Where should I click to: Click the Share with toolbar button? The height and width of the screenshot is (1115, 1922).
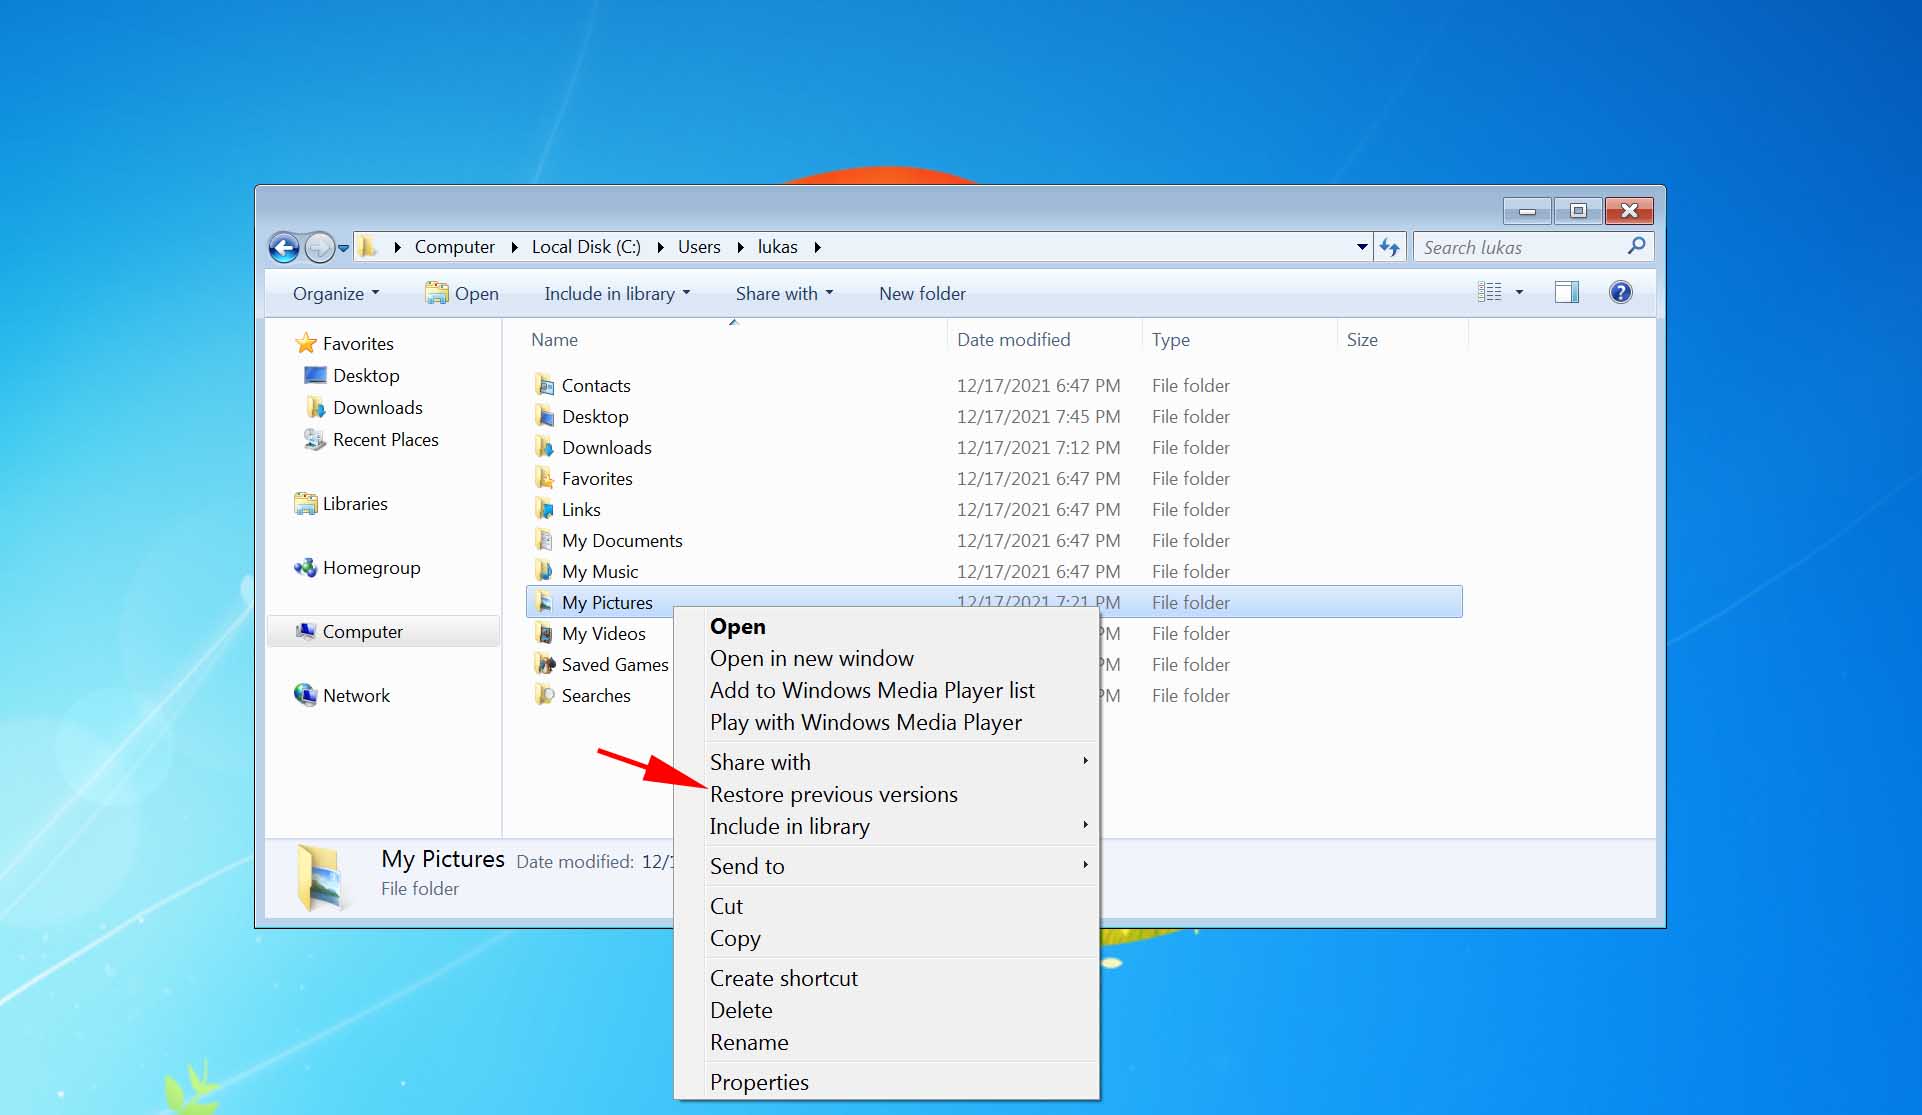783,293
